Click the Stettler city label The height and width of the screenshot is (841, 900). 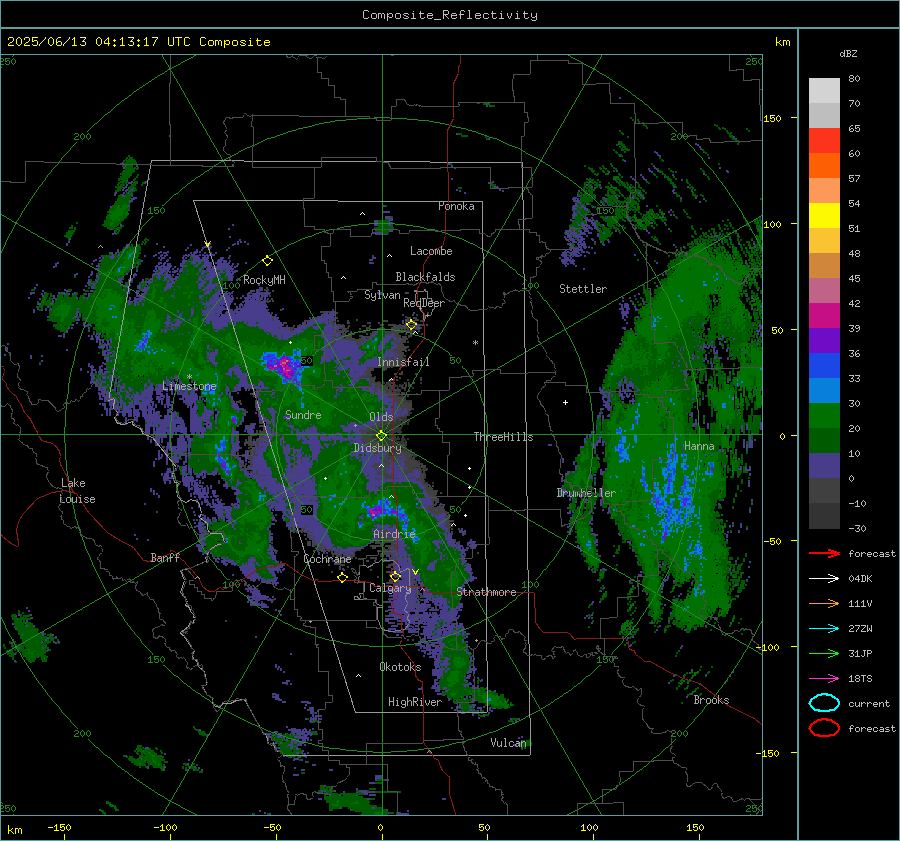pyautogui.click(x=583, y=289)
